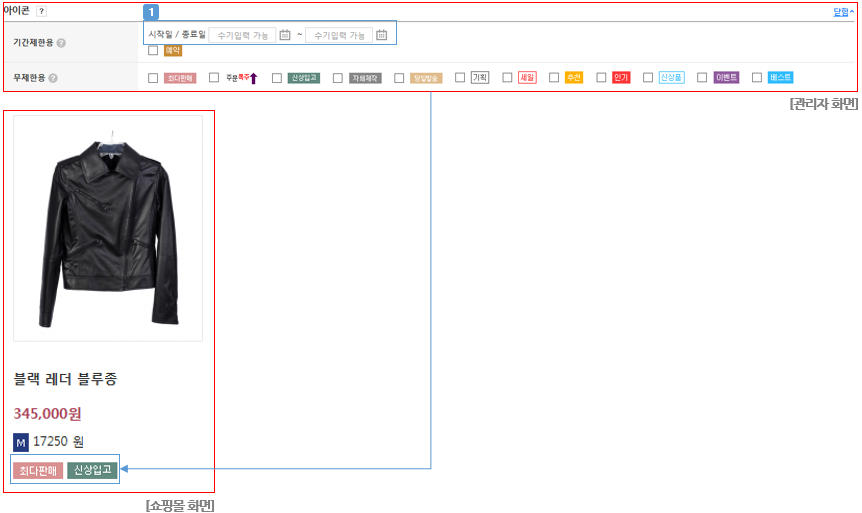The image size is (862, 513).
Task: Click the blue-outlined 신상품 badge icon
Action: coord(671,78)
